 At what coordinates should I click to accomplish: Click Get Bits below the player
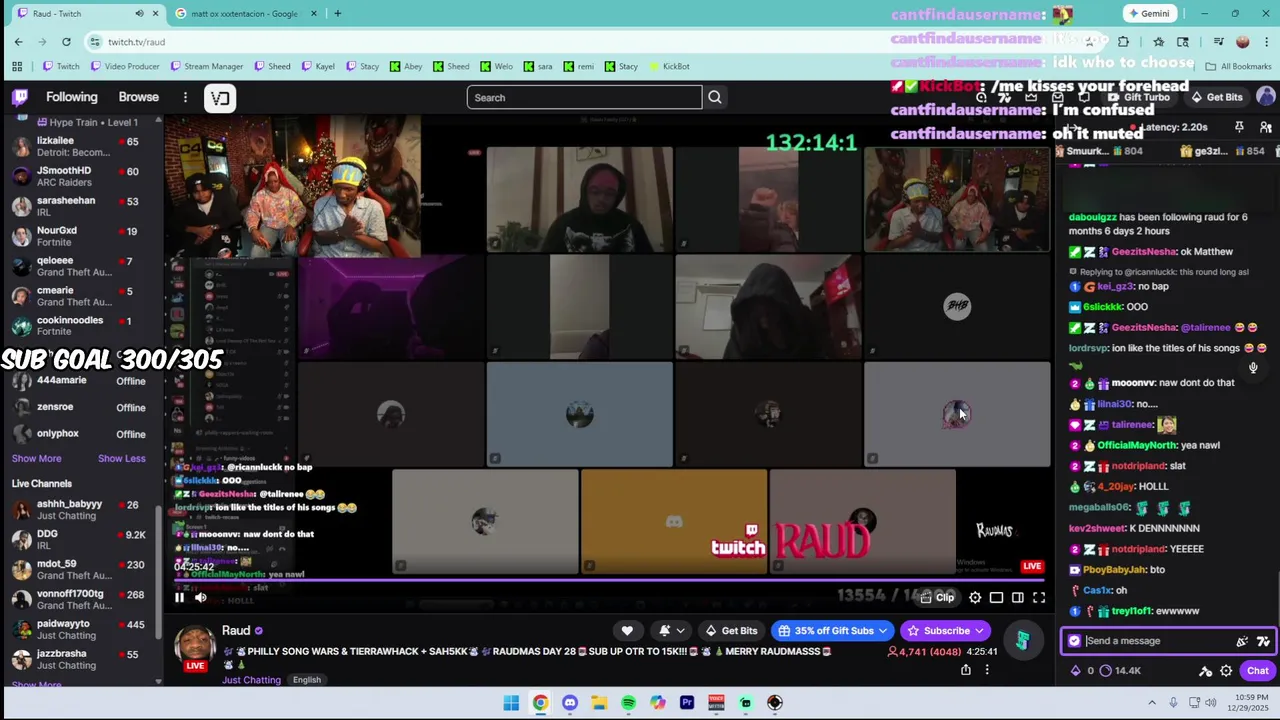point(731,631)
